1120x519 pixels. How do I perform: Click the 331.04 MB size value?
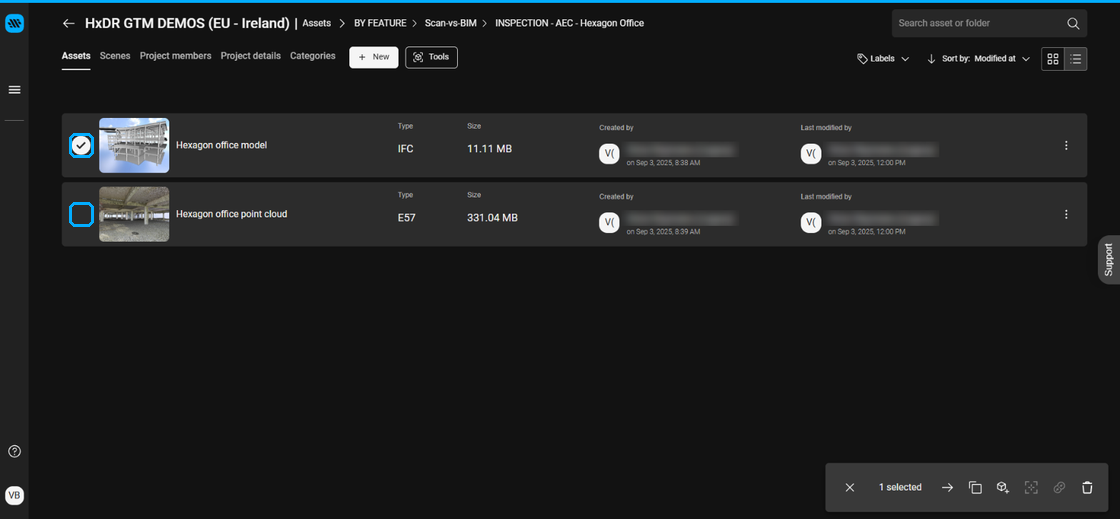coord(492,218)
